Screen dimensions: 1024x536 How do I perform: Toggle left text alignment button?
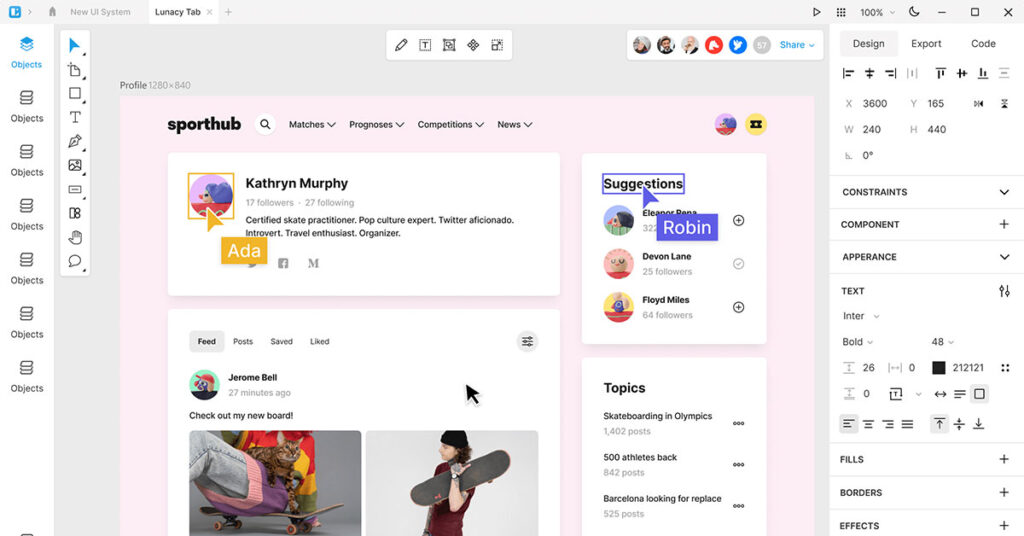(x=849, y=424)
